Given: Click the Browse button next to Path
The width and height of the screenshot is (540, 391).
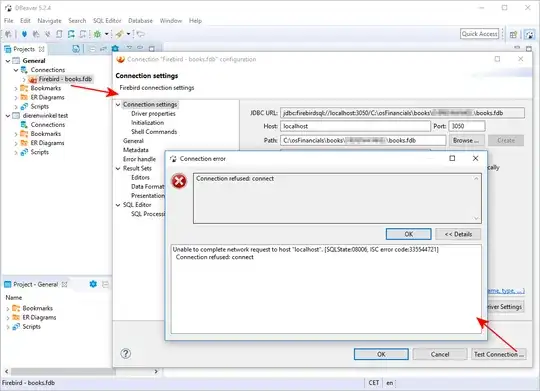Looking at the screenshot, I should click(466, 140).
